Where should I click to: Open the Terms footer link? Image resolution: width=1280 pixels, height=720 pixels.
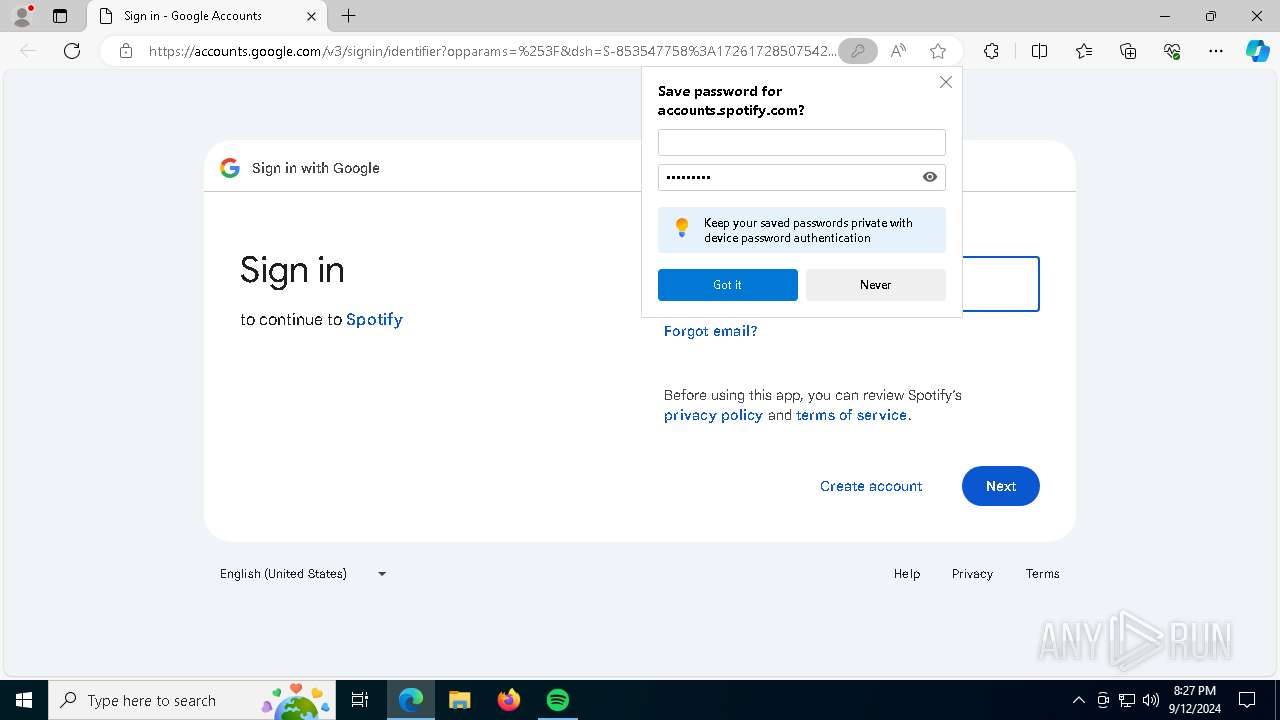click(1042, 574)
